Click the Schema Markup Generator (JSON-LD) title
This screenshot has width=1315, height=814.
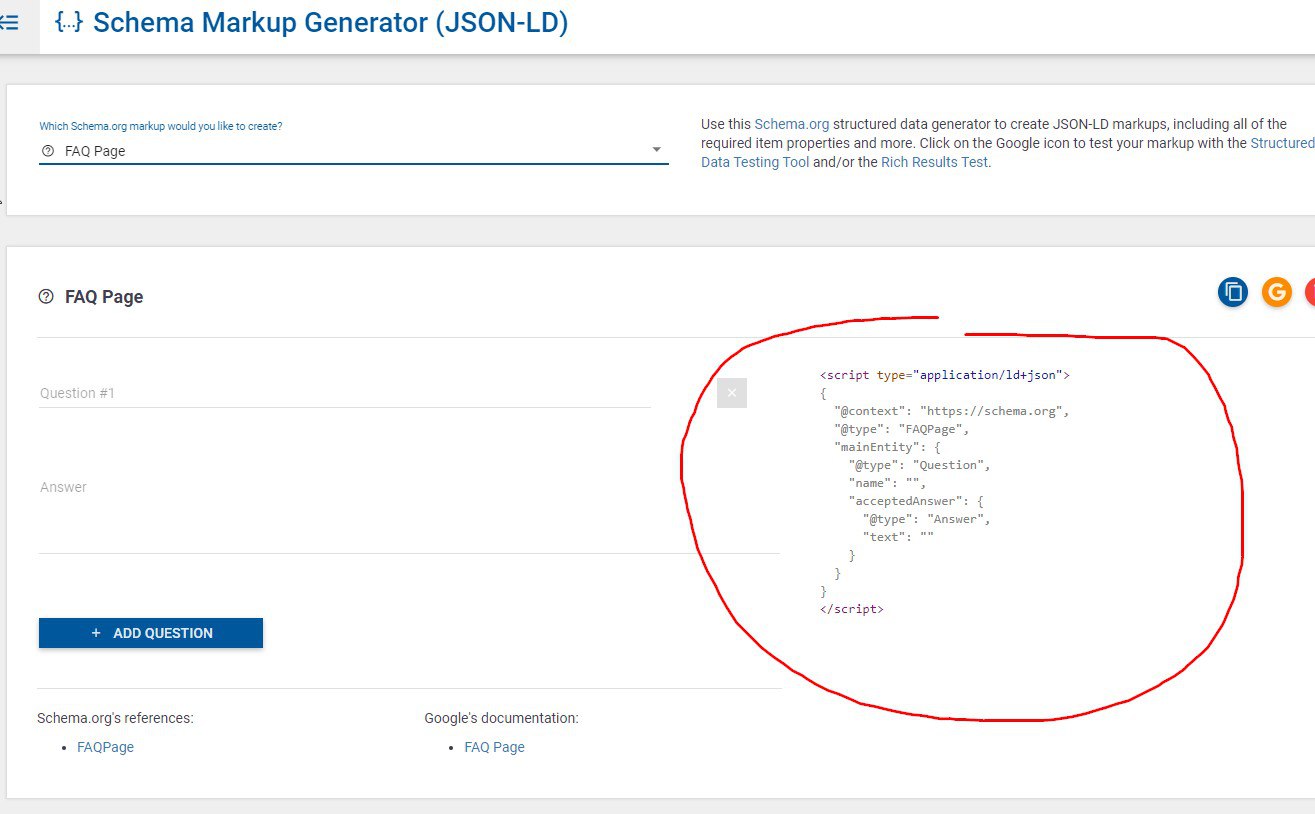330,22
